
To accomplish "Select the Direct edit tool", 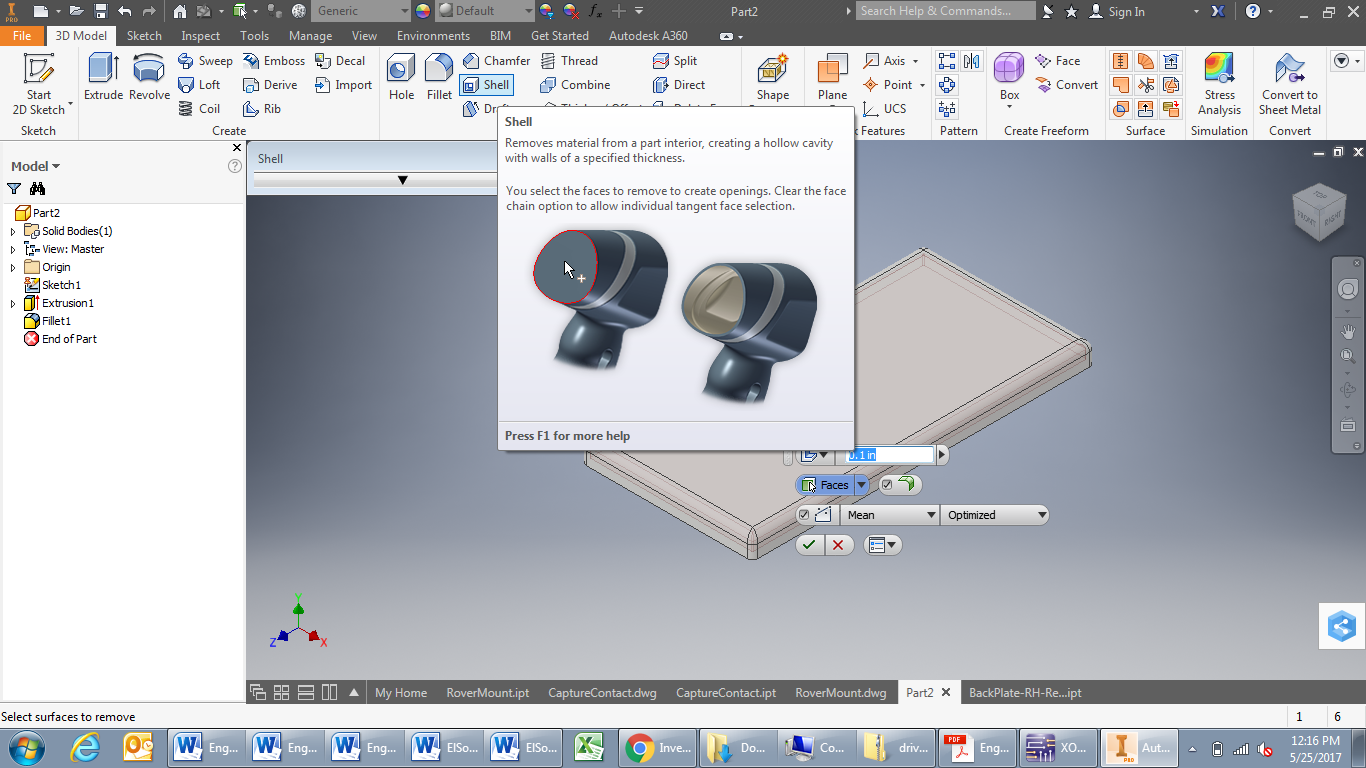I will [x=679, y=85].
